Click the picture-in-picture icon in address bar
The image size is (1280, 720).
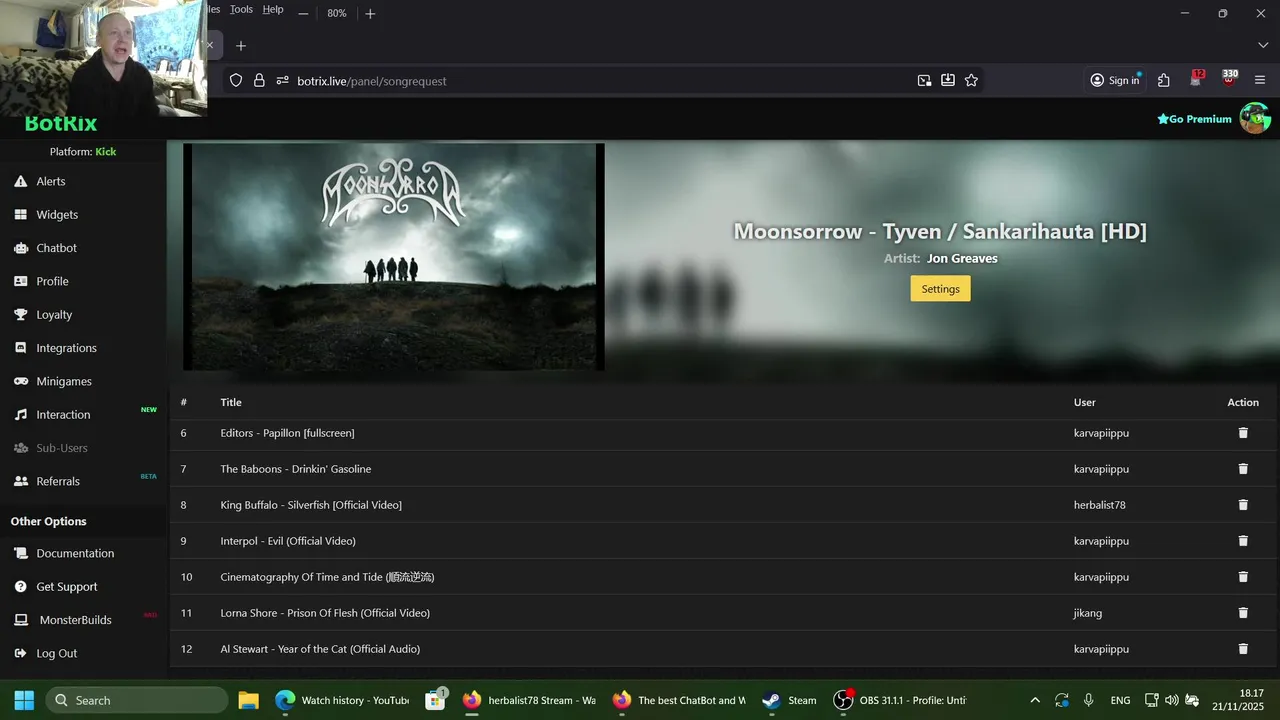pos(924,80)
